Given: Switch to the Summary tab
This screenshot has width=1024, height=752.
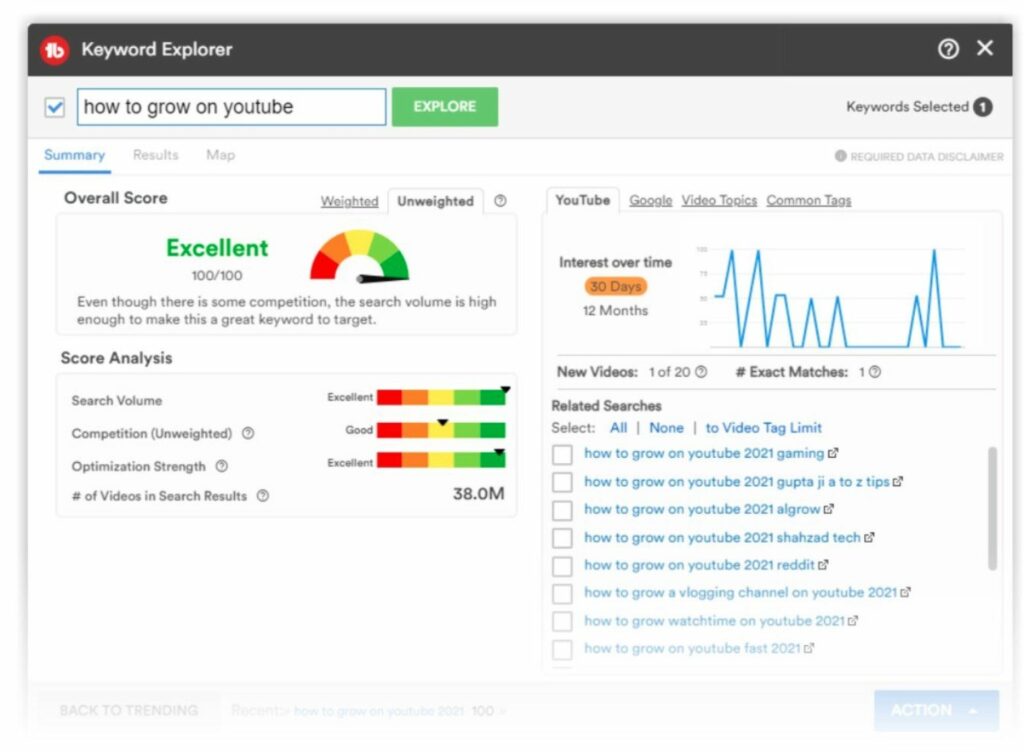Looking at the screenshot, I should click(x=74, y=155).
